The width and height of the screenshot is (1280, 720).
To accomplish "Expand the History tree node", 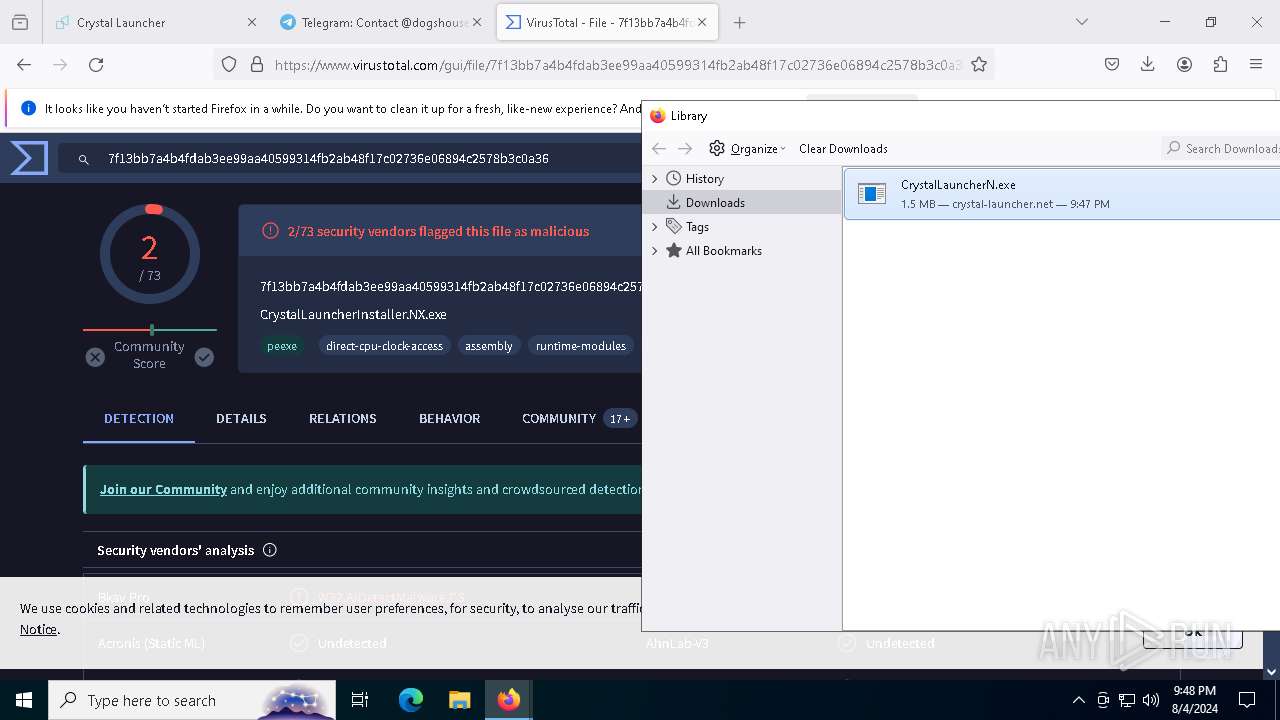I will click(655, 178).
